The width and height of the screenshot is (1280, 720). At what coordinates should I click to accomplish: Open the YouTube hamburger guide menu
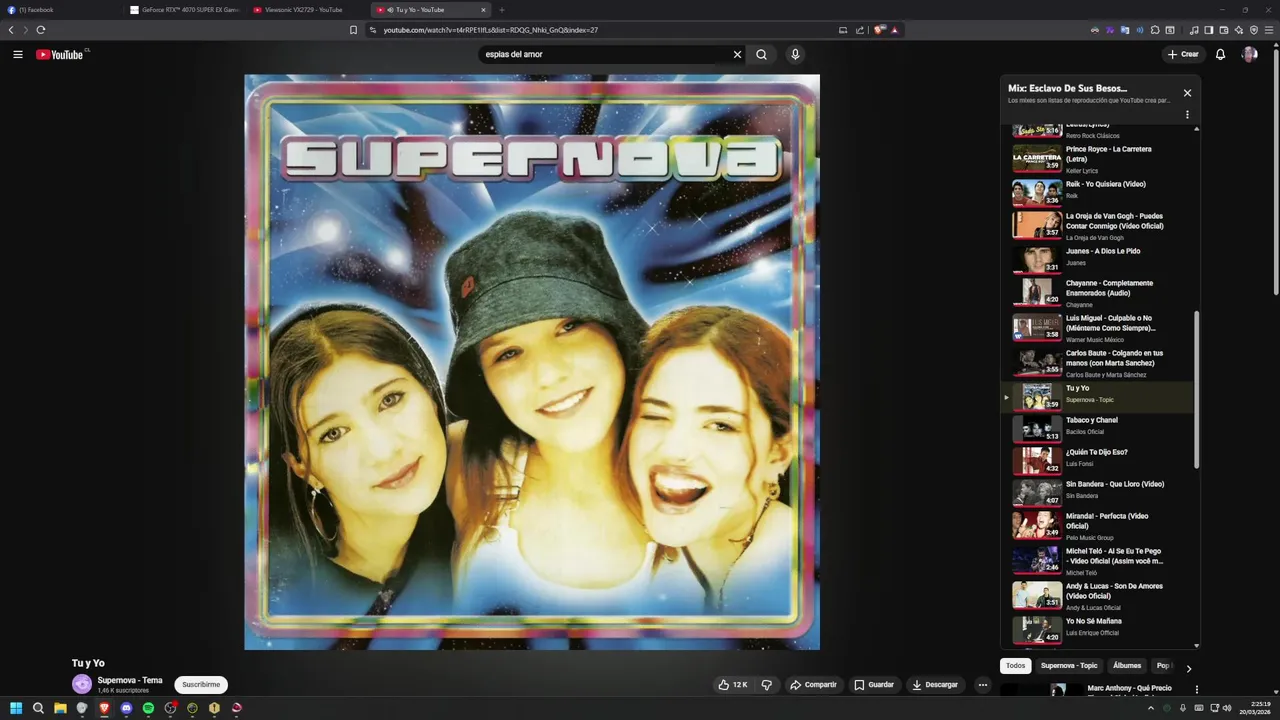coord(18,54)
